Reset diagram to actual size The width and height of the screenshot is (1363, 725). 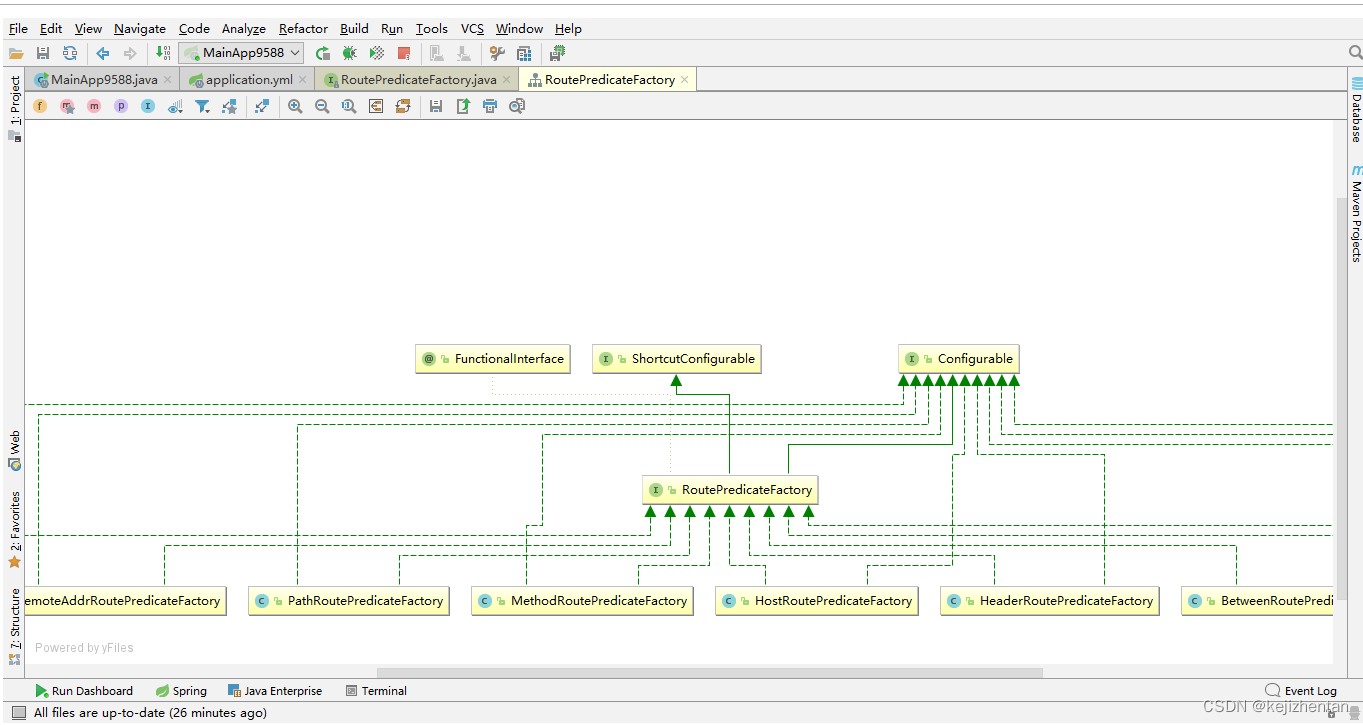pyautogui.click(x=349, y=106)
